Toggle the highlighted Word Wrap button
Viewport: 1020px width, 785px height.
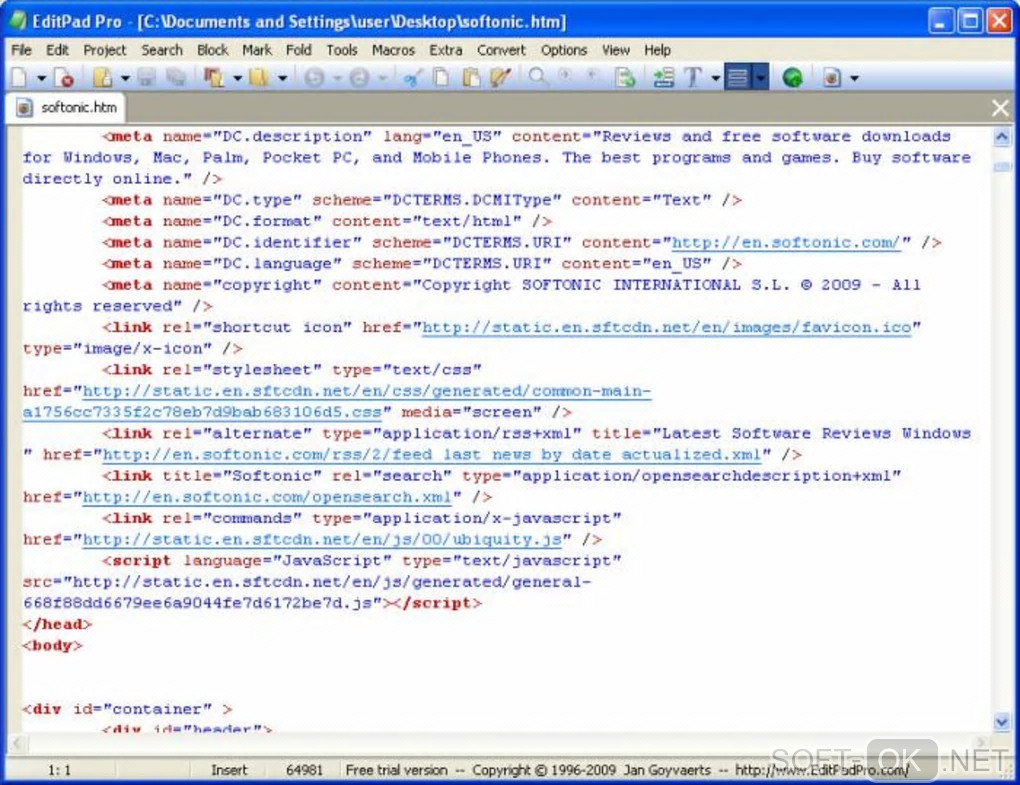[x=738, y=77]
